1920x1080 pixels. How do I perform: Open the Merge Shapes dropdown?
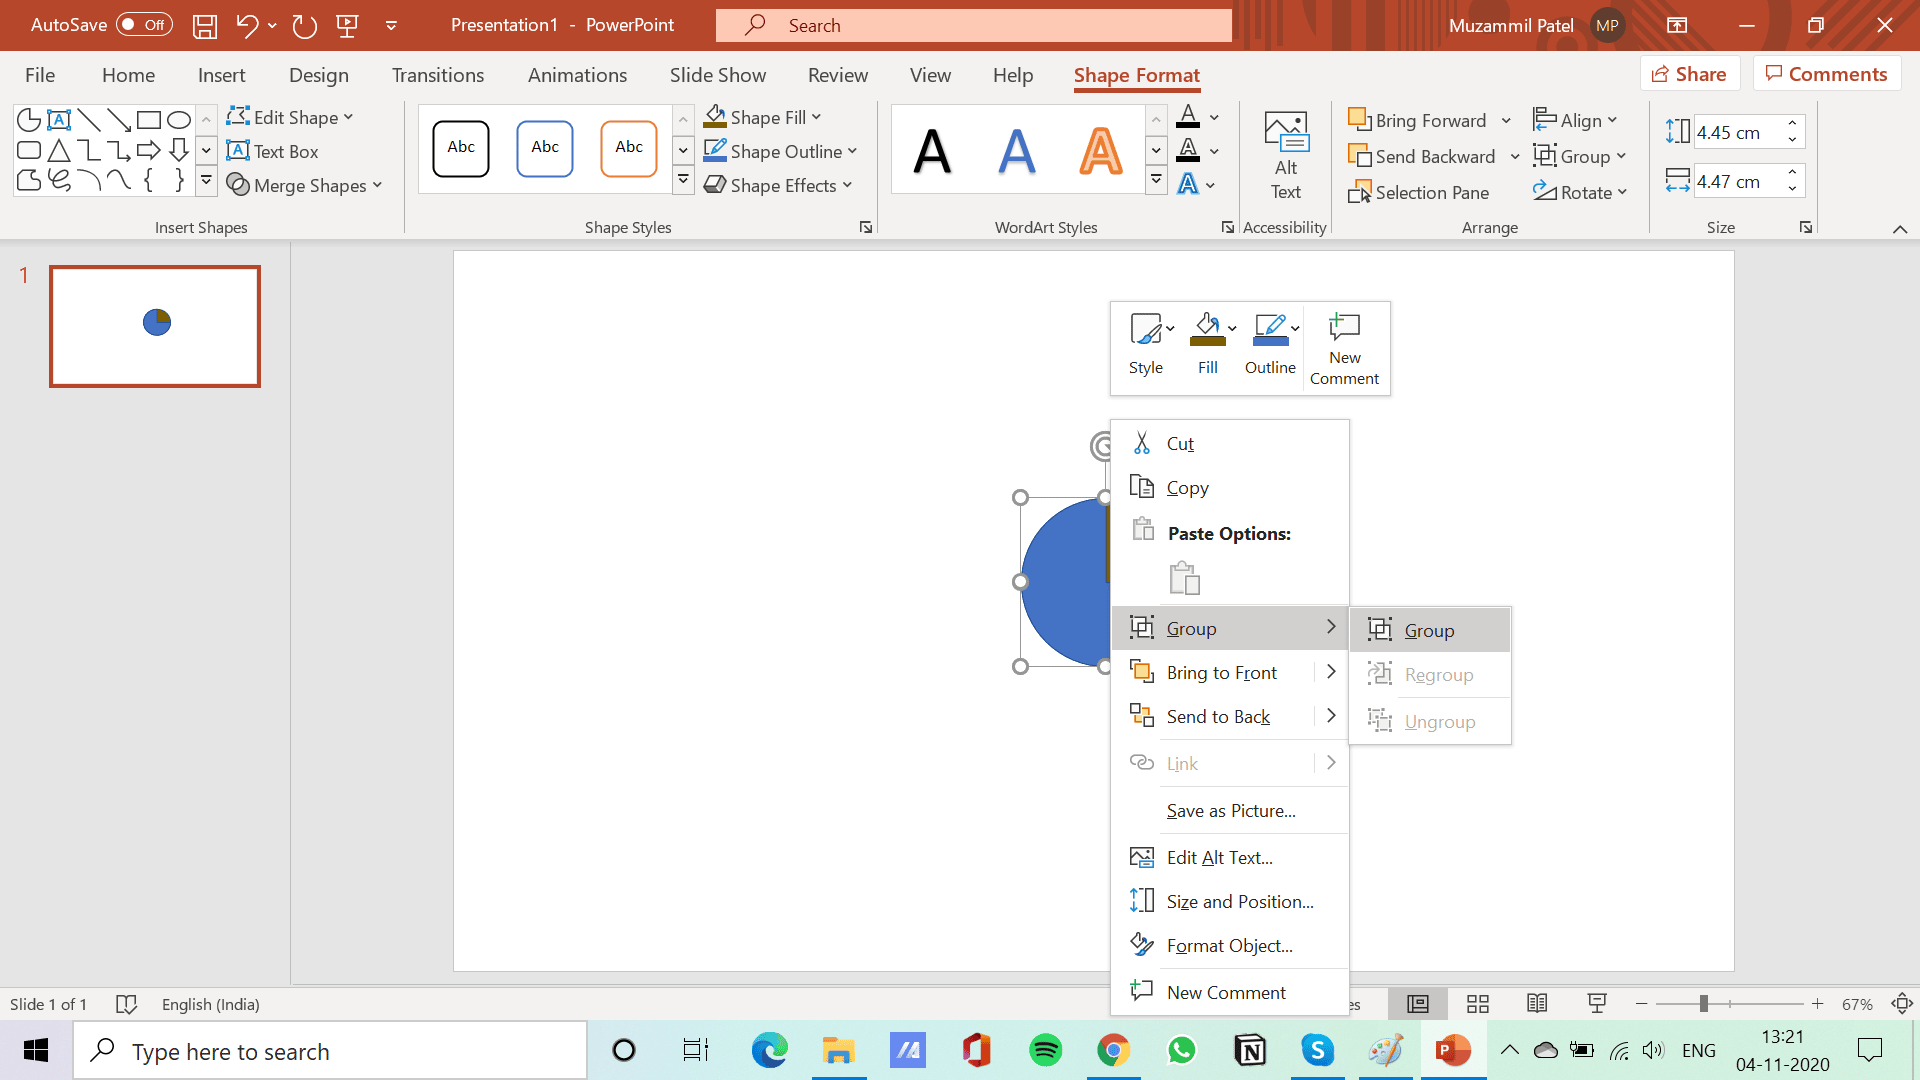(305, 185)
